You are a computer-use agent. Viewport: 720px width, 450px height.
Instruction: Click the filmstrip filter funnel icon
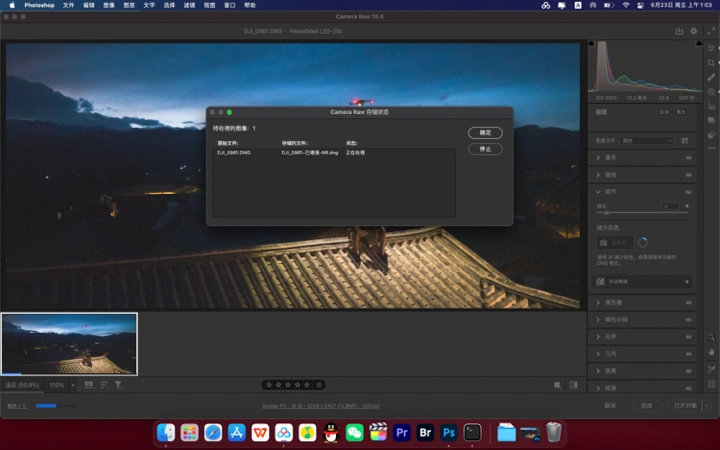(x=118, y=384)
